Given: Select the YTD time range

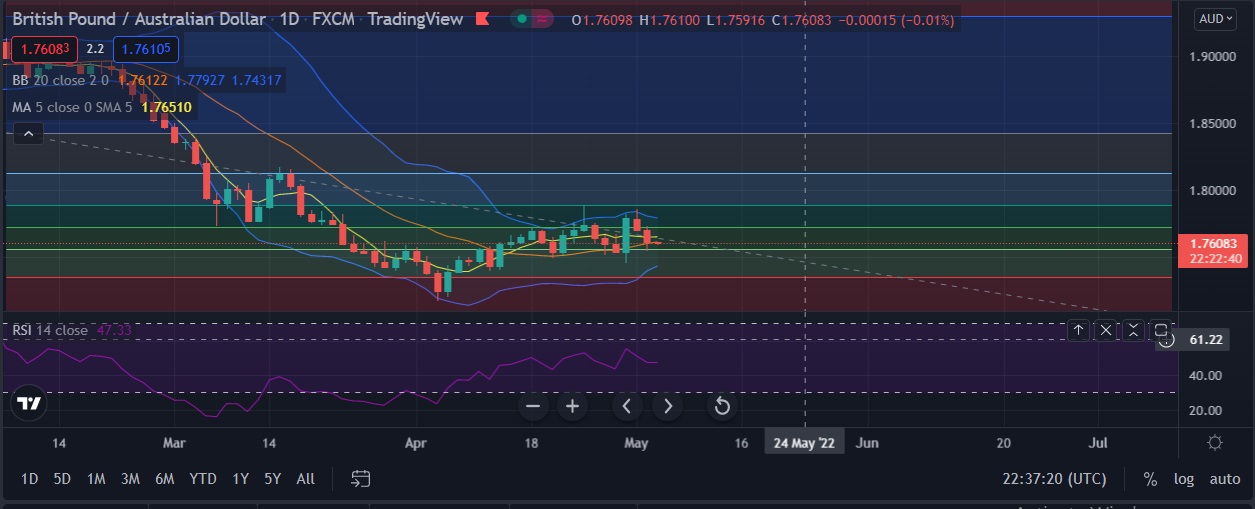Looking at the screenshot, I should [203, 479].
